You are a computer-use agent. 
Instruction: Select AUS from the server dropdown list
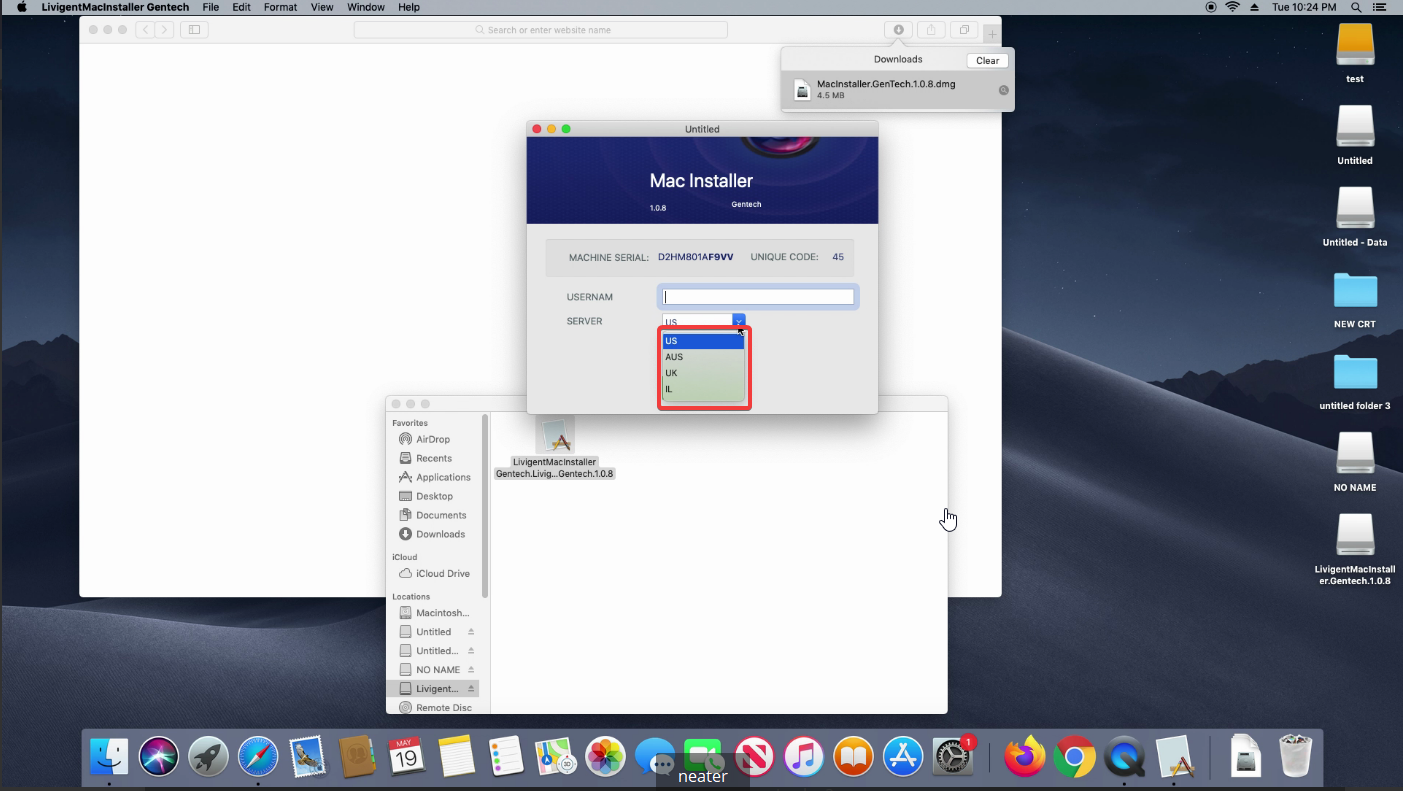pos(675,357)
